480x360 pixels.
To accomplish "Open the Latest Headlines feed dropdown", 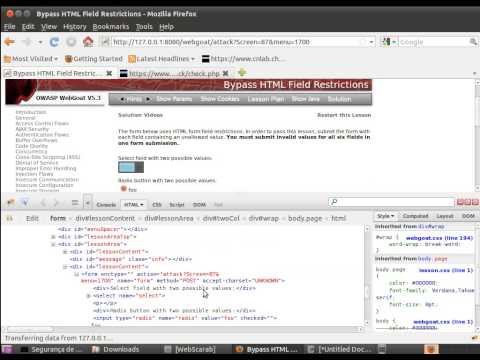I will pyautogui.click(x=161, y=59).
